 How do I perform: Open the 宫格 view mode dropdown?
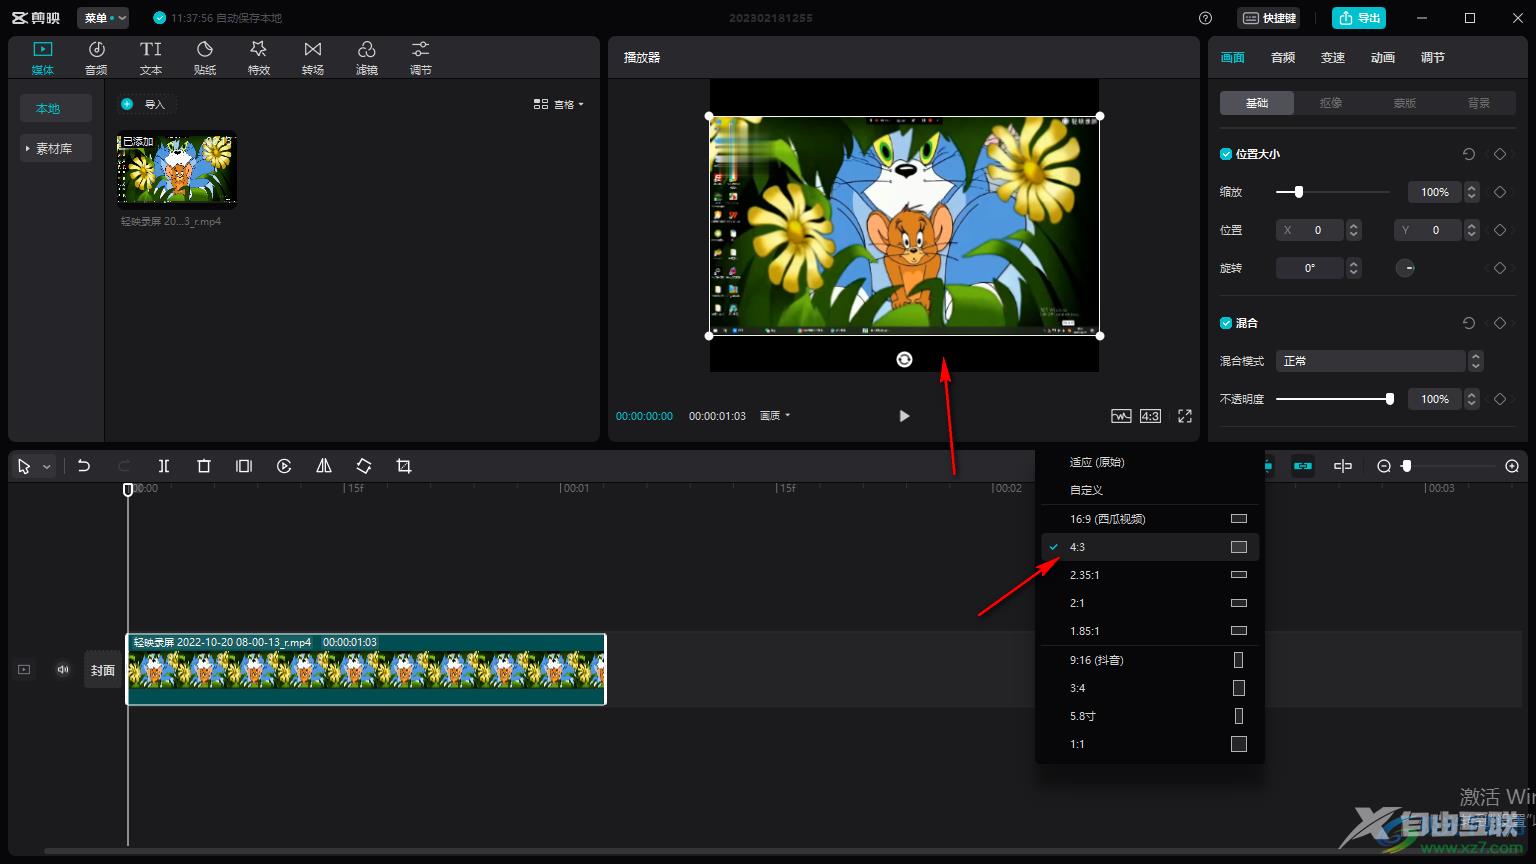(x=558, y=104)
